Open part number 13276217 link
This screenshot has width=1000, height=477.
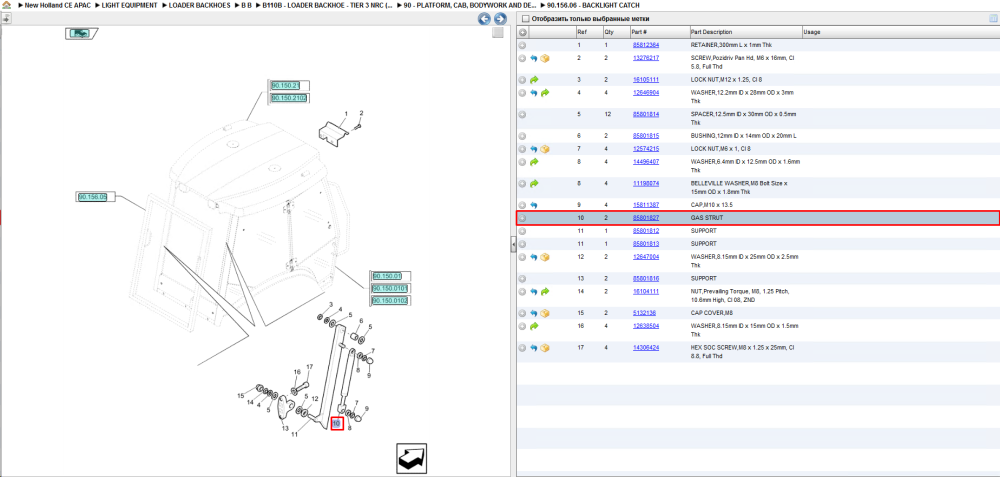point(645,58)
